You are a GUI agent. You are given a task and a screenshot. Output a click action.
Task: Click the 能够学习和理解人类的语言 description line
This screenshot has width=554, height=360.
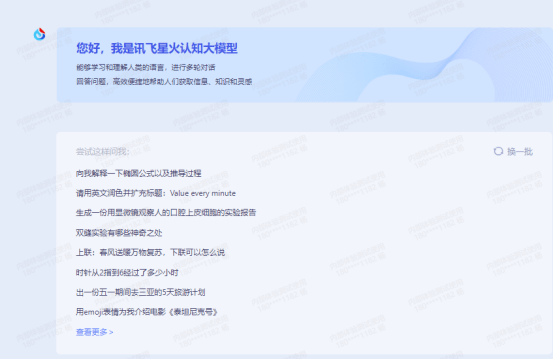[x=146, y=67]
